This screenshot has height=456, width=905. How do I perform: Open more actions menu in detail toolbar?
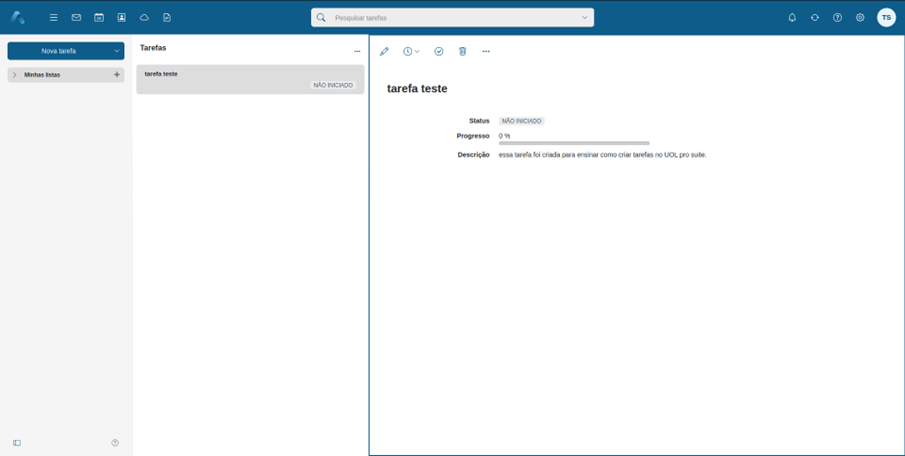tap(486, 51)
